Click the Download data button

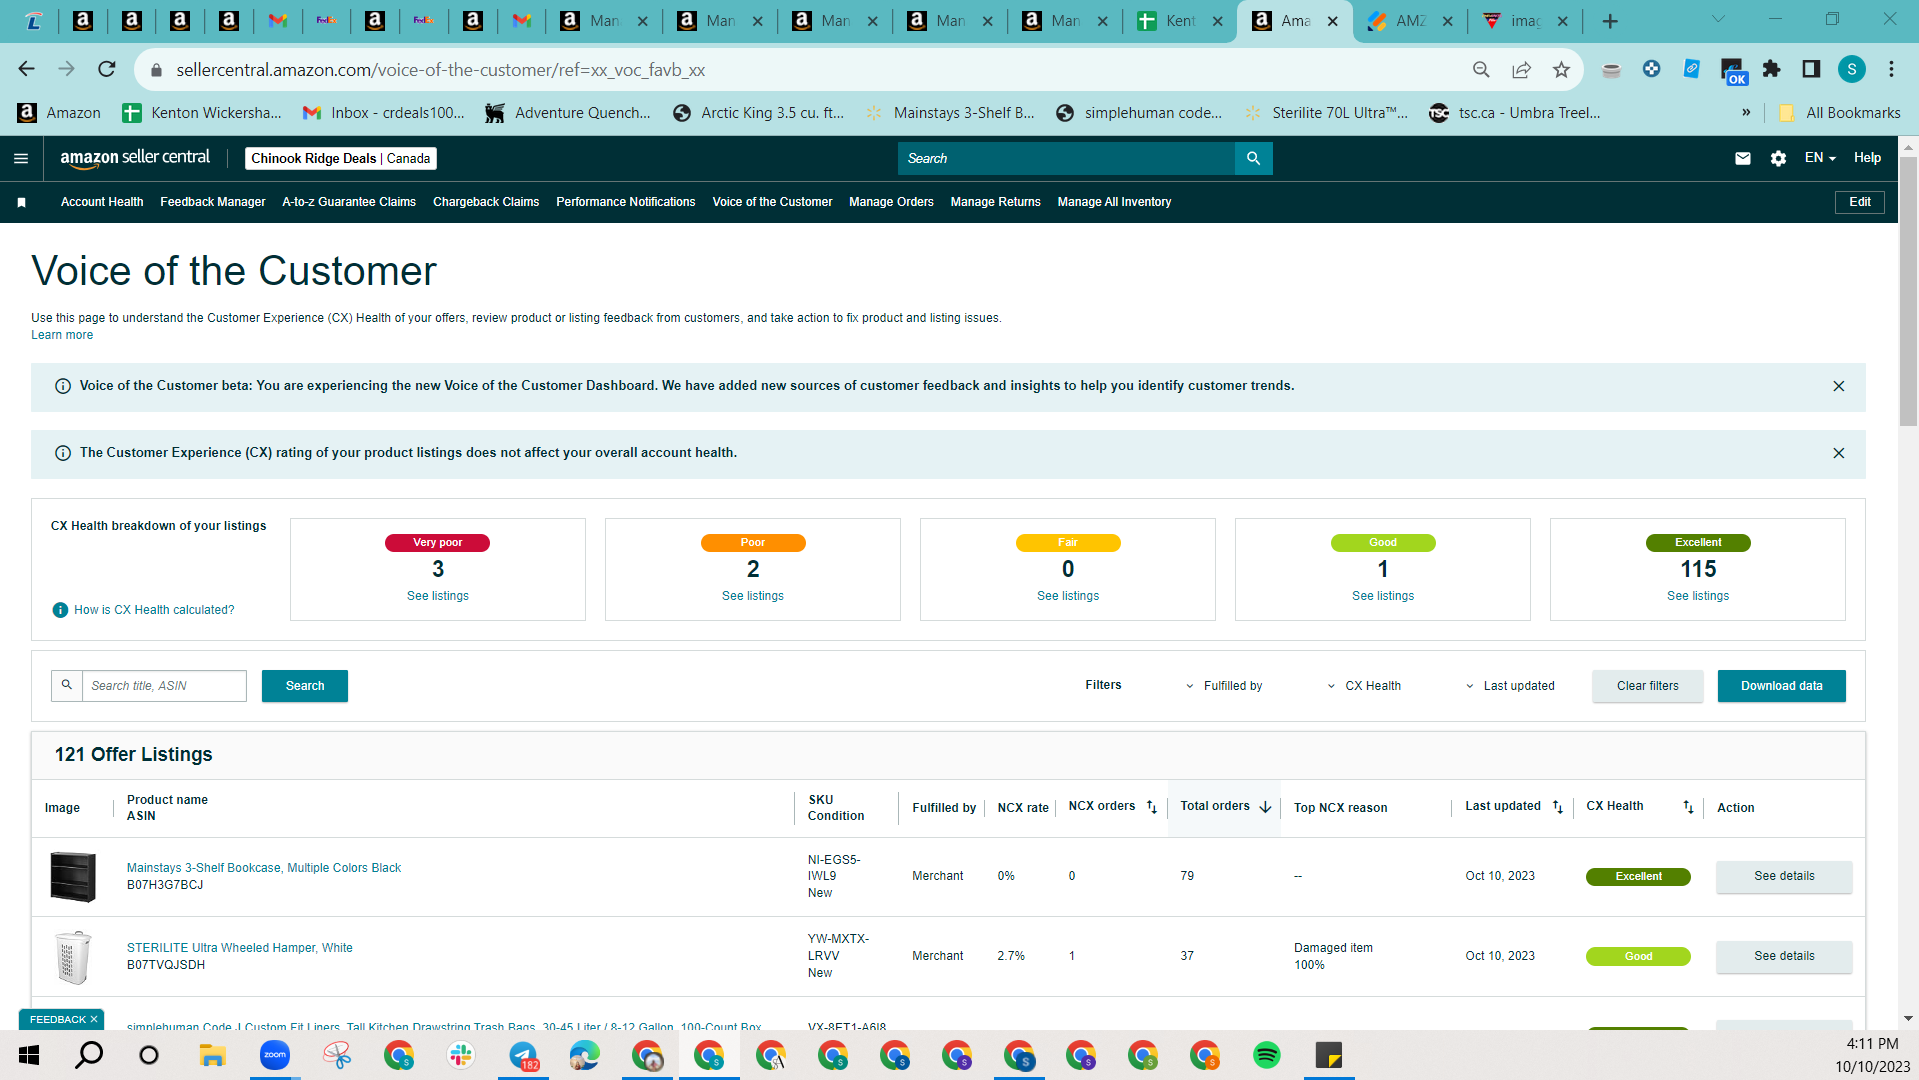tap(1782, 686)
